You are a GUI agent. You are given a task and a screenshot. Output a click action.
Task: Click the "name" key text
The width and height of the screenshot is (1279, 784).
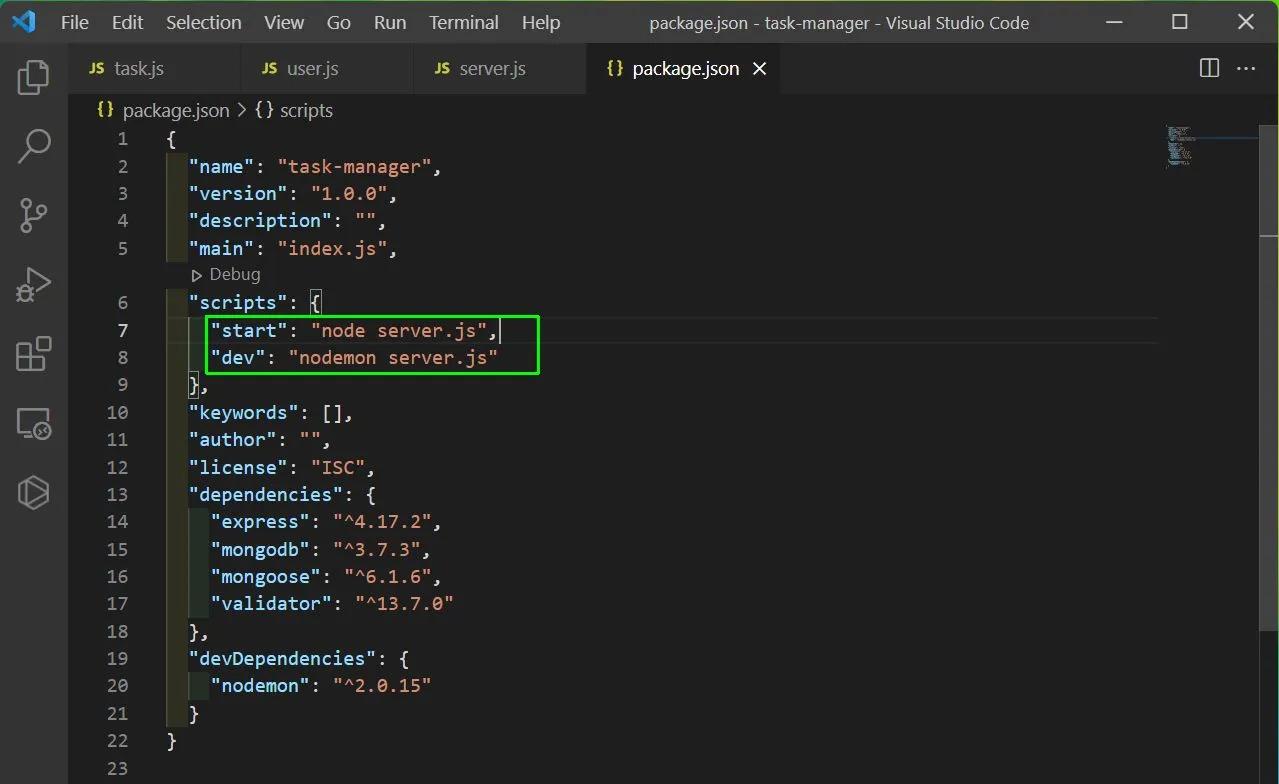point(222,166)
